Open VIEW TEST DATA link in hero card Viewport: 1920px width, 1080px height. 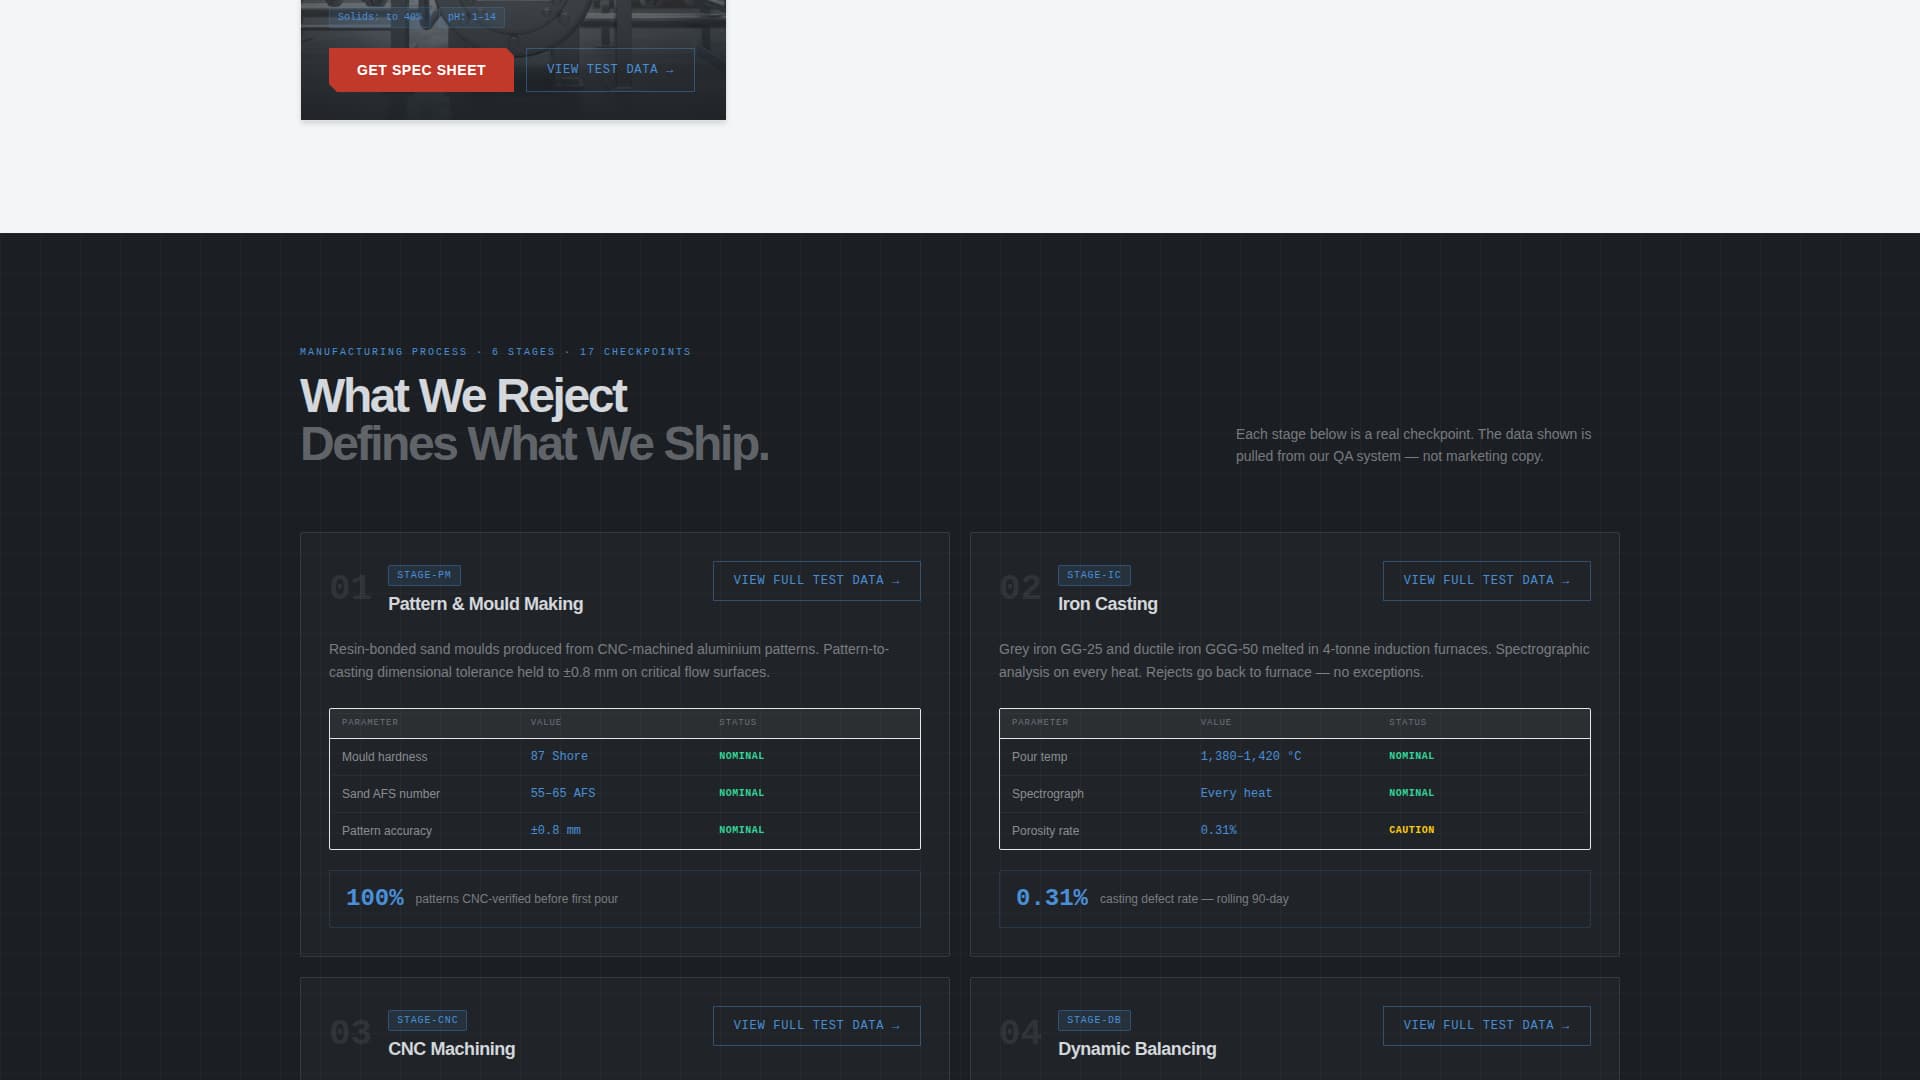pyautogui.click(x=609, y=69)
